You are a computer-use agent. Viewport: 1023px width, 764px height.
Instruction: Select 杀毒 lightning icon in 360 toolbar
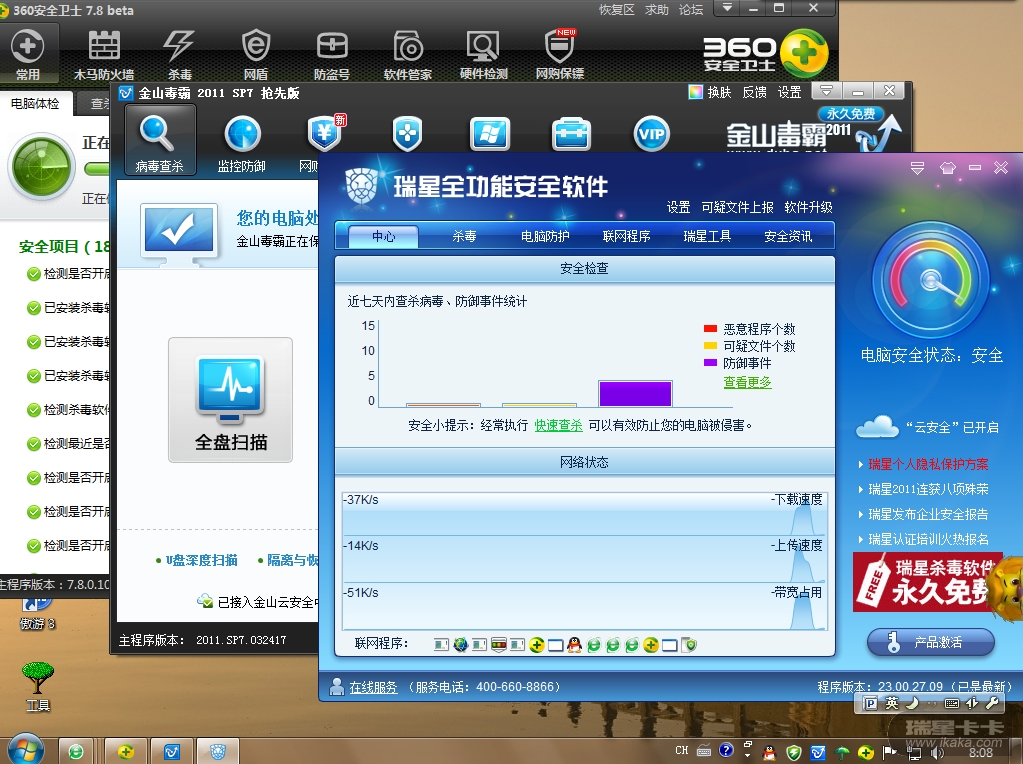click(179, 54)
